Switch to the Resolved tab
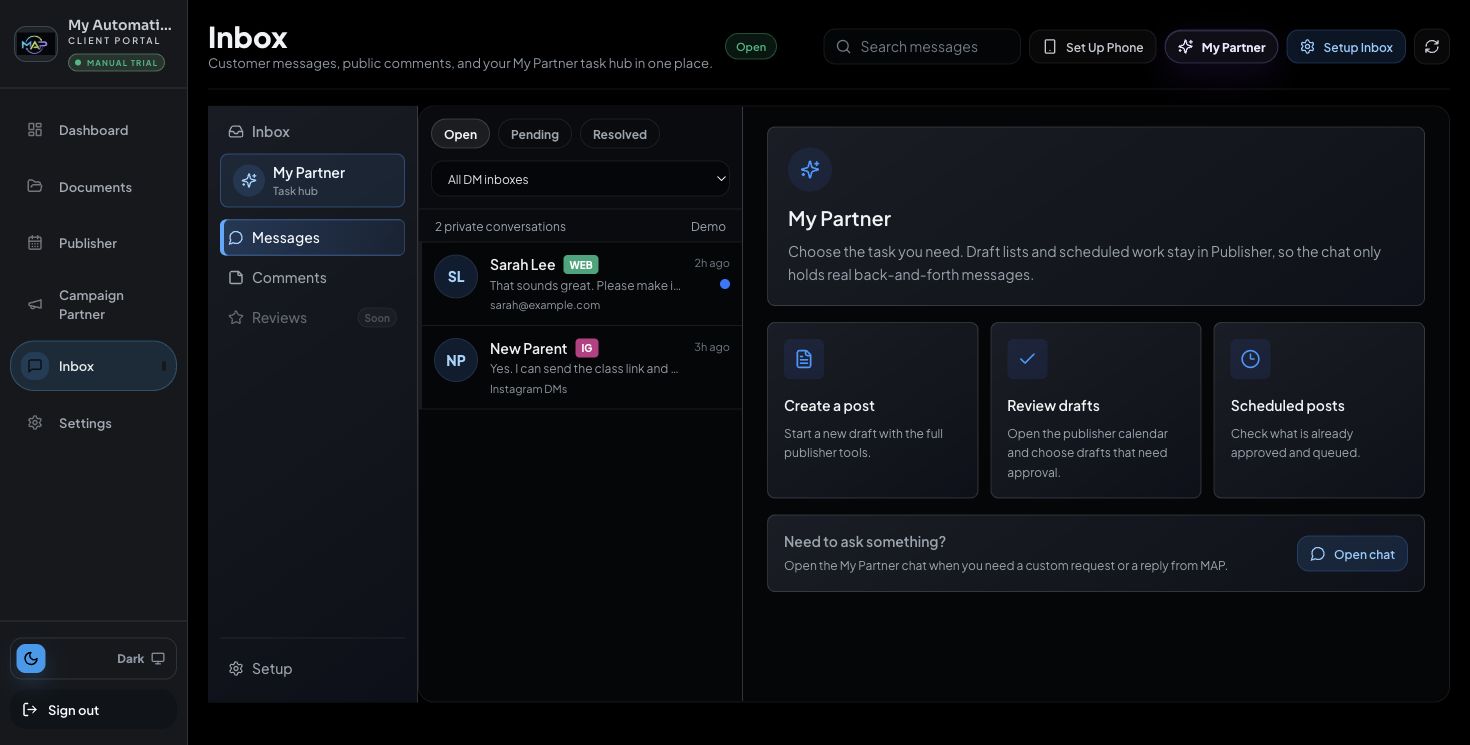The image size is (1470, 745). click(x=619, y=134)
